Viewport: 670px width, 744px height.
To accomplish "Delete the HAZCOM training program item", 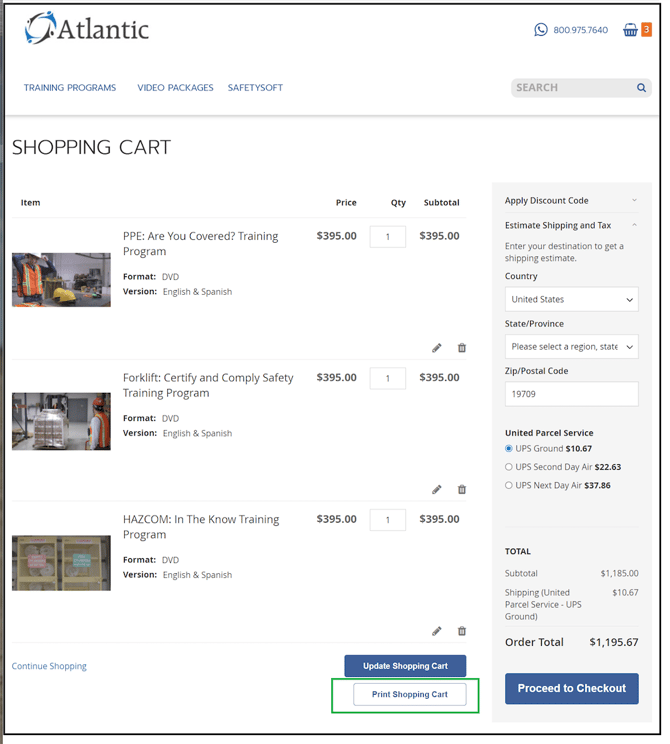I will point(462,631).
